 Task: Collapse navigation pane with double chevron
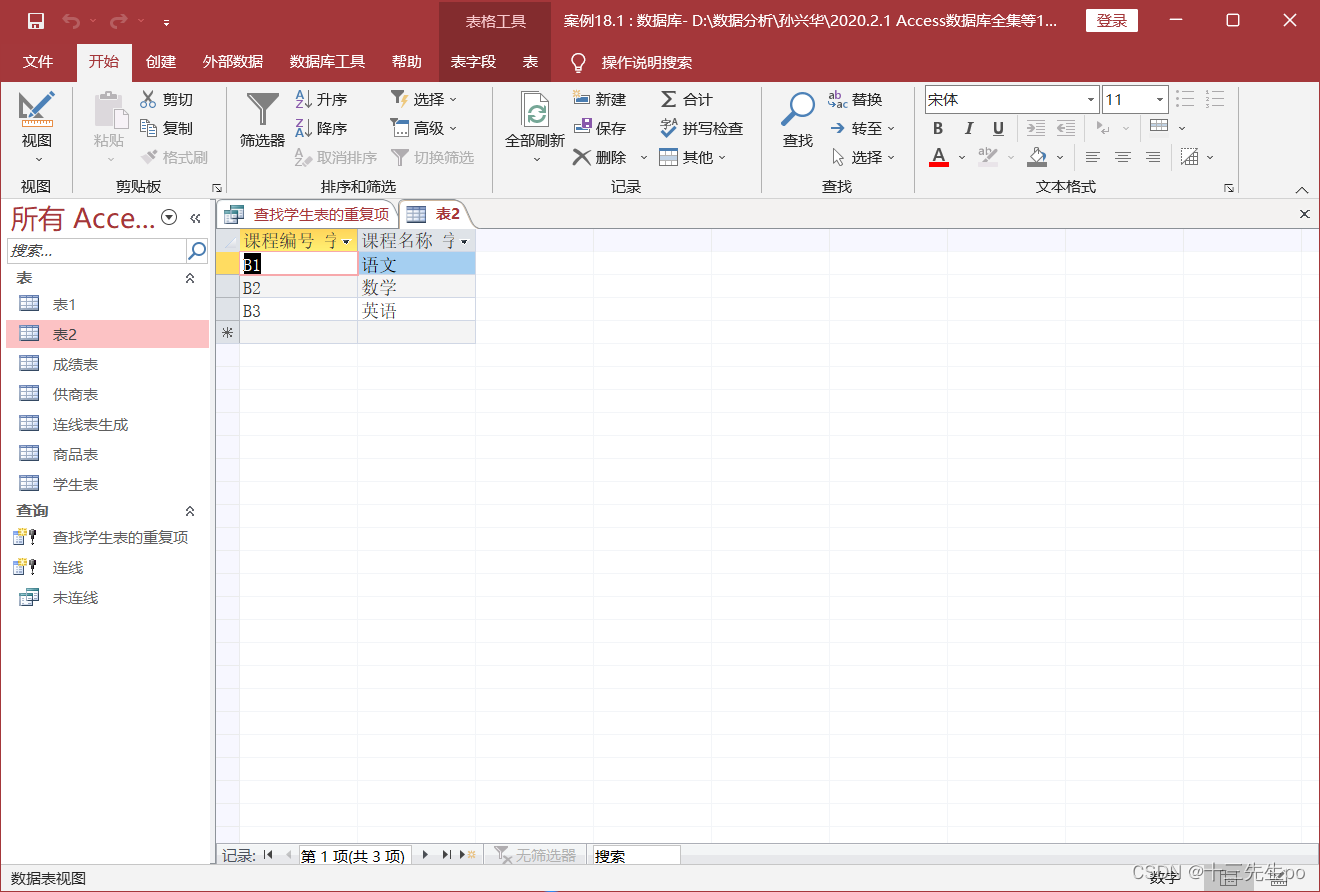[195, 217]
